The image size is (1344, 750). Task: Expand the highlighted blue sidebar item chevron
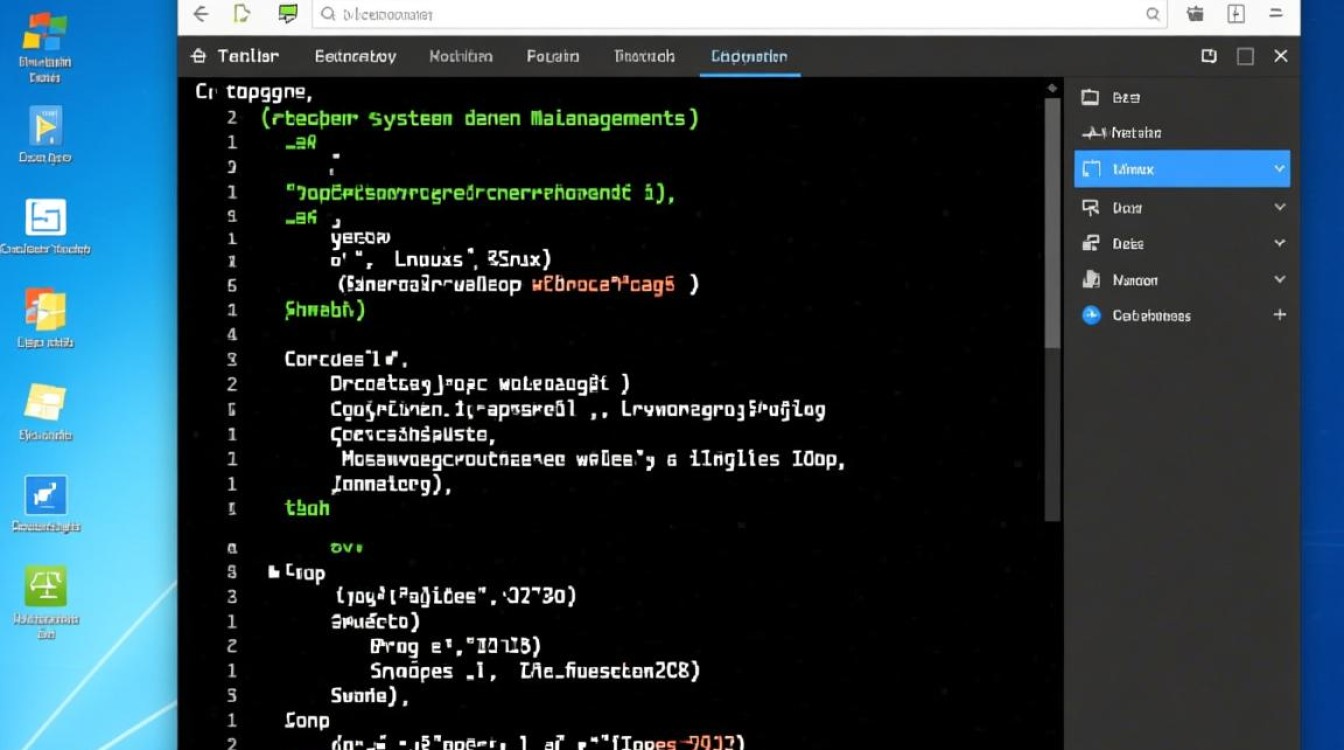[x=1279, y=170]
